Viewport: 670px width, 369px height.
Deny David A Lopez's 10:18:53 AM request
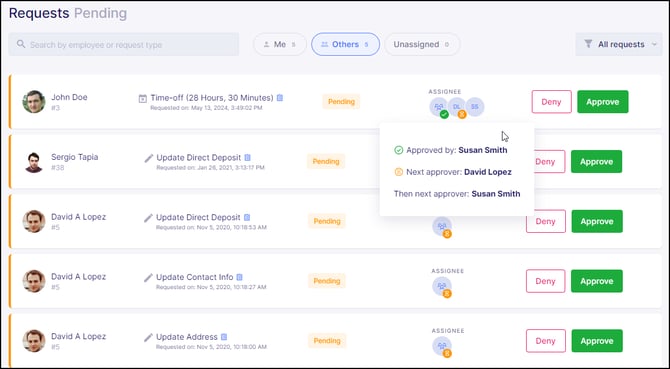546,221
